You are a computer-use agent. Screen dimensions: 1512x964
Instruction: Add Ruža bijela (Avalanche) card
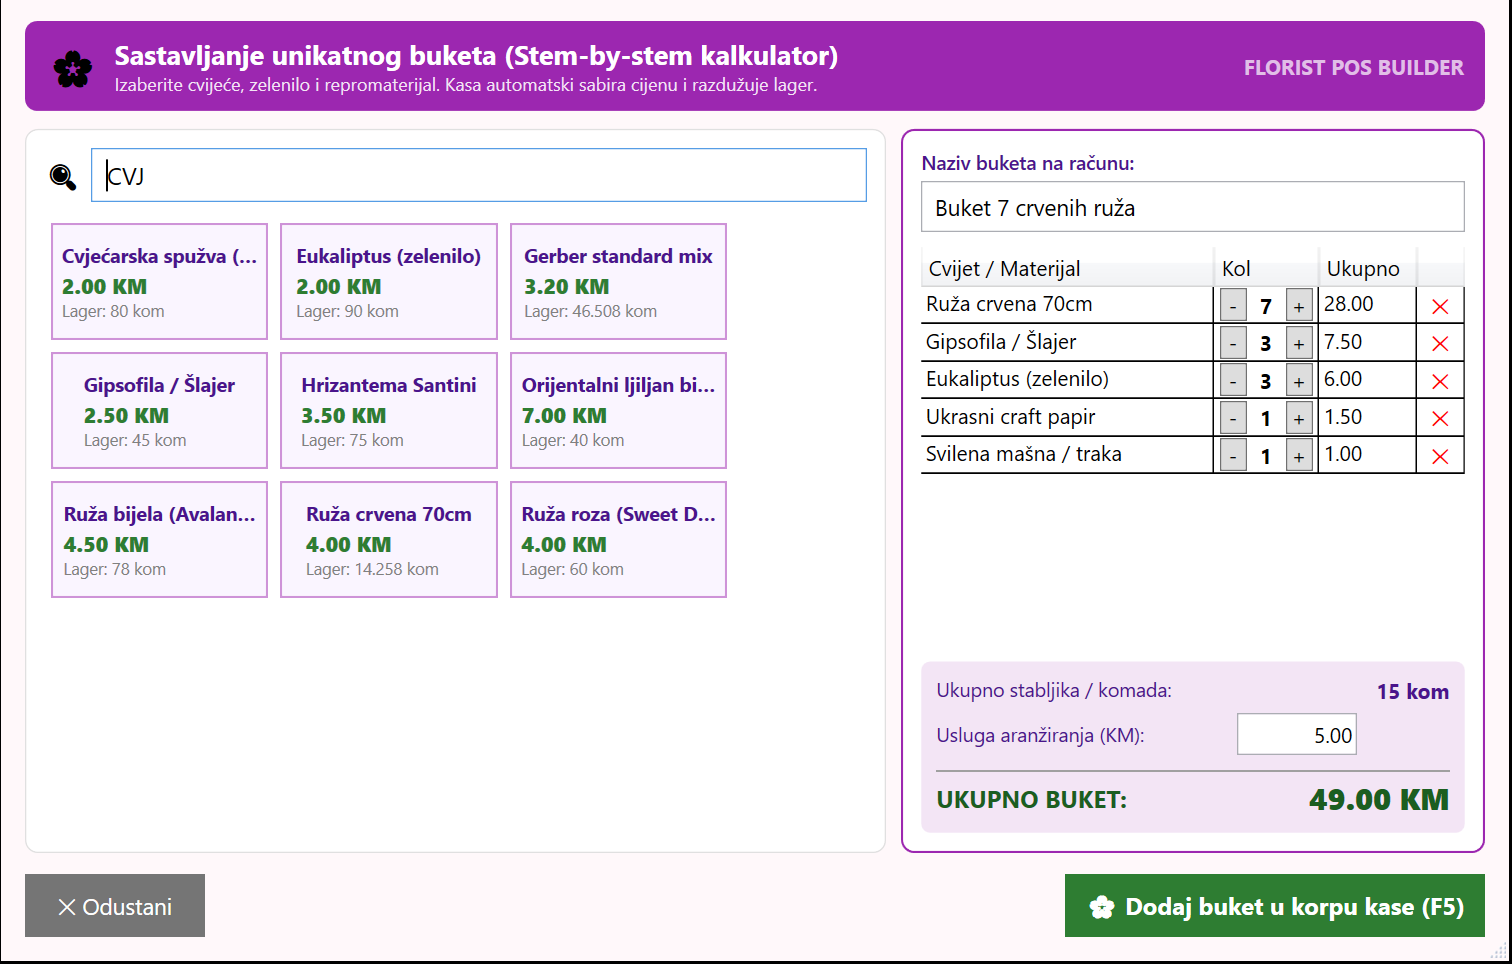pyautogui.click(x=159, y=540)
